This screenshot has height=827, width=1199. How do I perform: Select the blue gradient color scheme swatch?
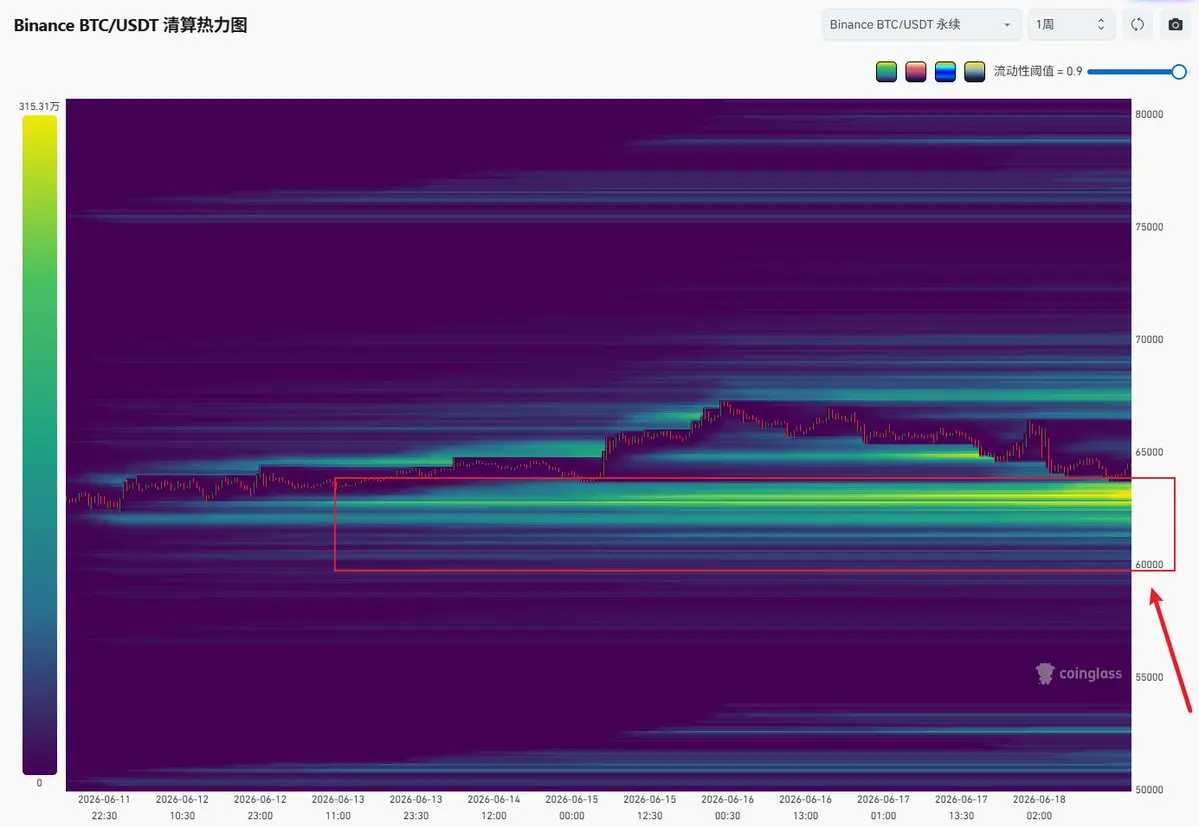945,72
